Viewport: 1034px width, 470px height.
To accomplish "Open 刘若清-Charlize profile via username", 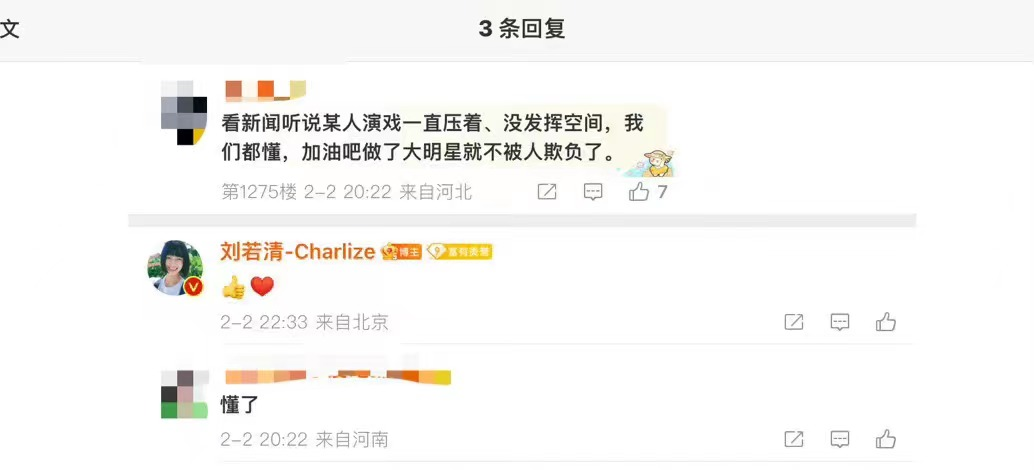I will 297,251.
